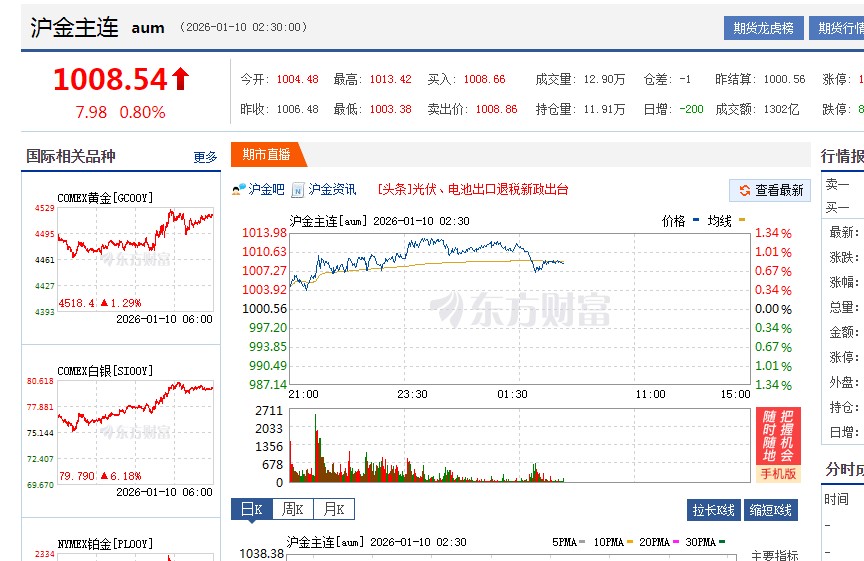The width and height of the screenshot is (864, 561).
Task: Click the change value 7.98
Action: [91, 112]
